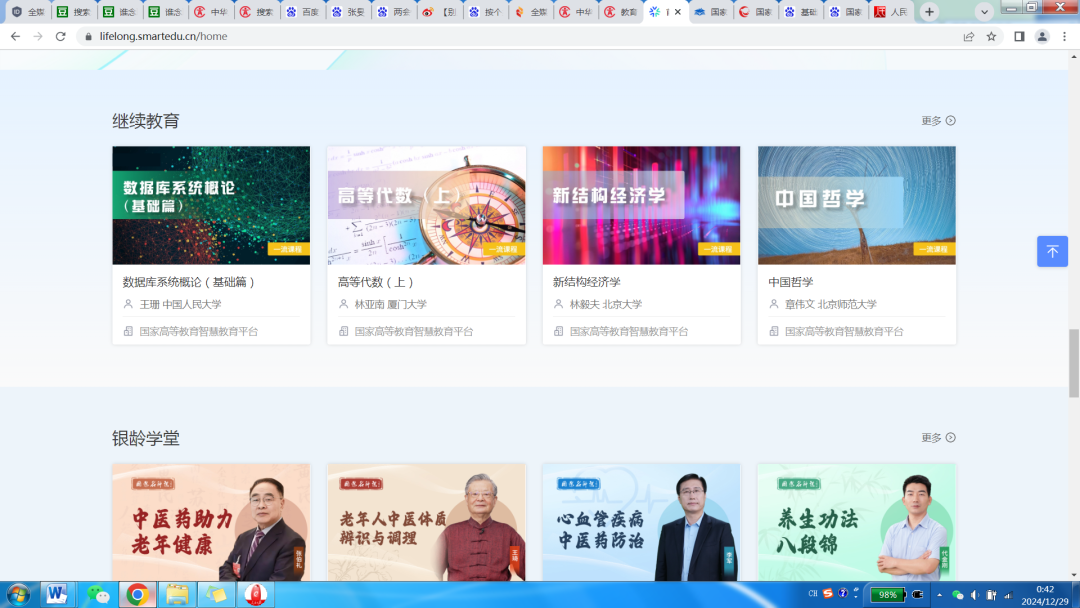Open the 中国哲学 course thumbnail

(856, 205)
